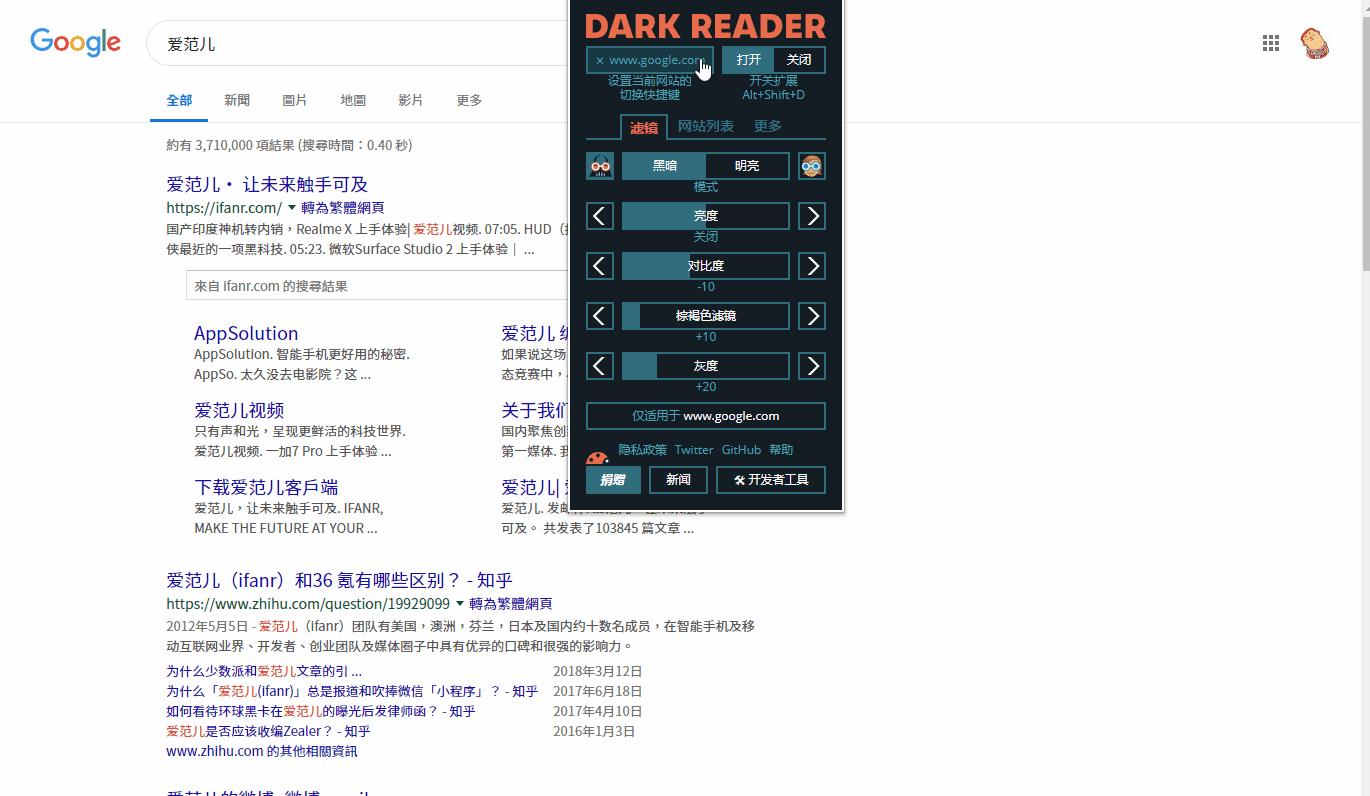This screenshot has width=1370, height=796.
Task: Increase 灰度 with its right arrow
Action: (812, 366)
